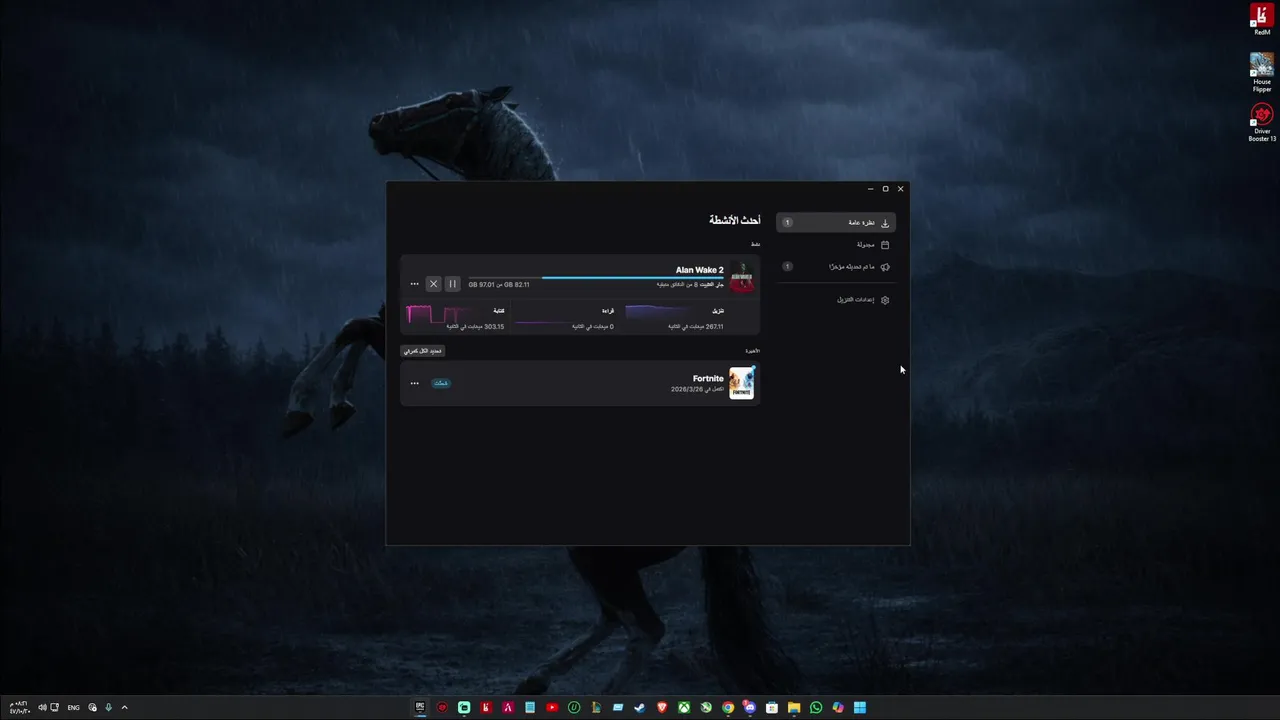Image resolution: width=1280 pixels, height=720 pixels.
Task: Click the Fortnite title text
Action: [x=708, y=378]
